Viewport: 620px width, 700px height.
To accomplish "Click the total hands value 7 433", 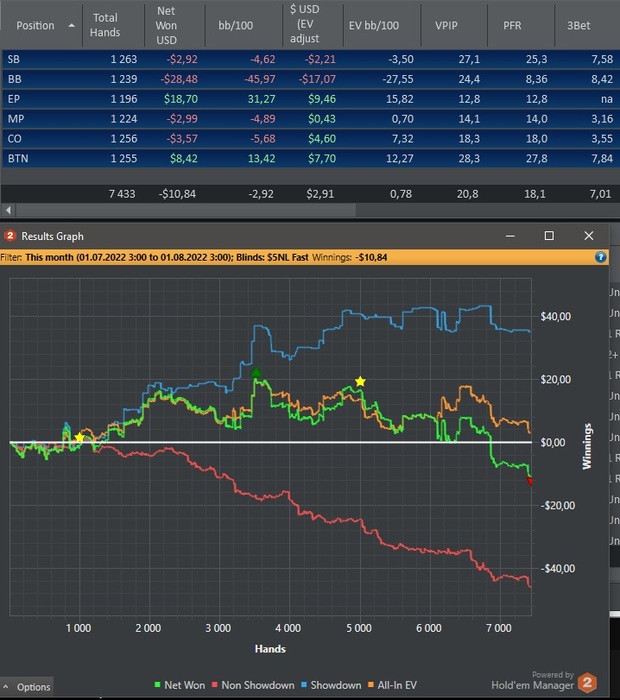I will click(x=122, y=194).
